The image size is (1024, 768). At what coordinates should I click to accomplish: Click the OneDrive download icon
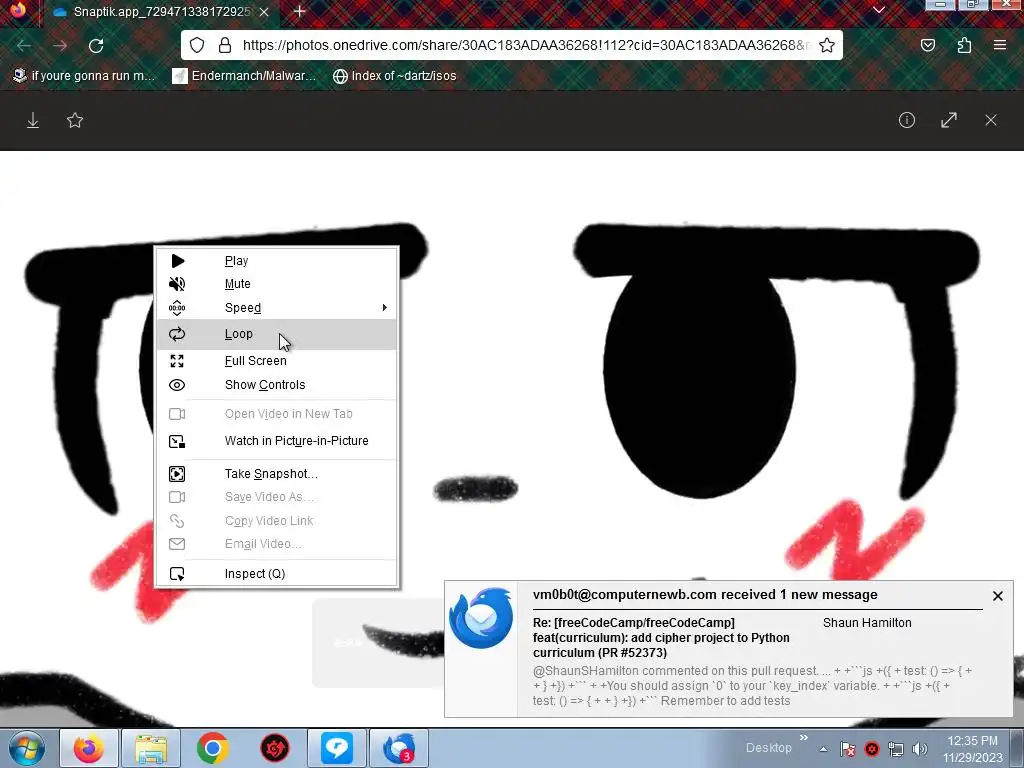click(x=33, y=120)
